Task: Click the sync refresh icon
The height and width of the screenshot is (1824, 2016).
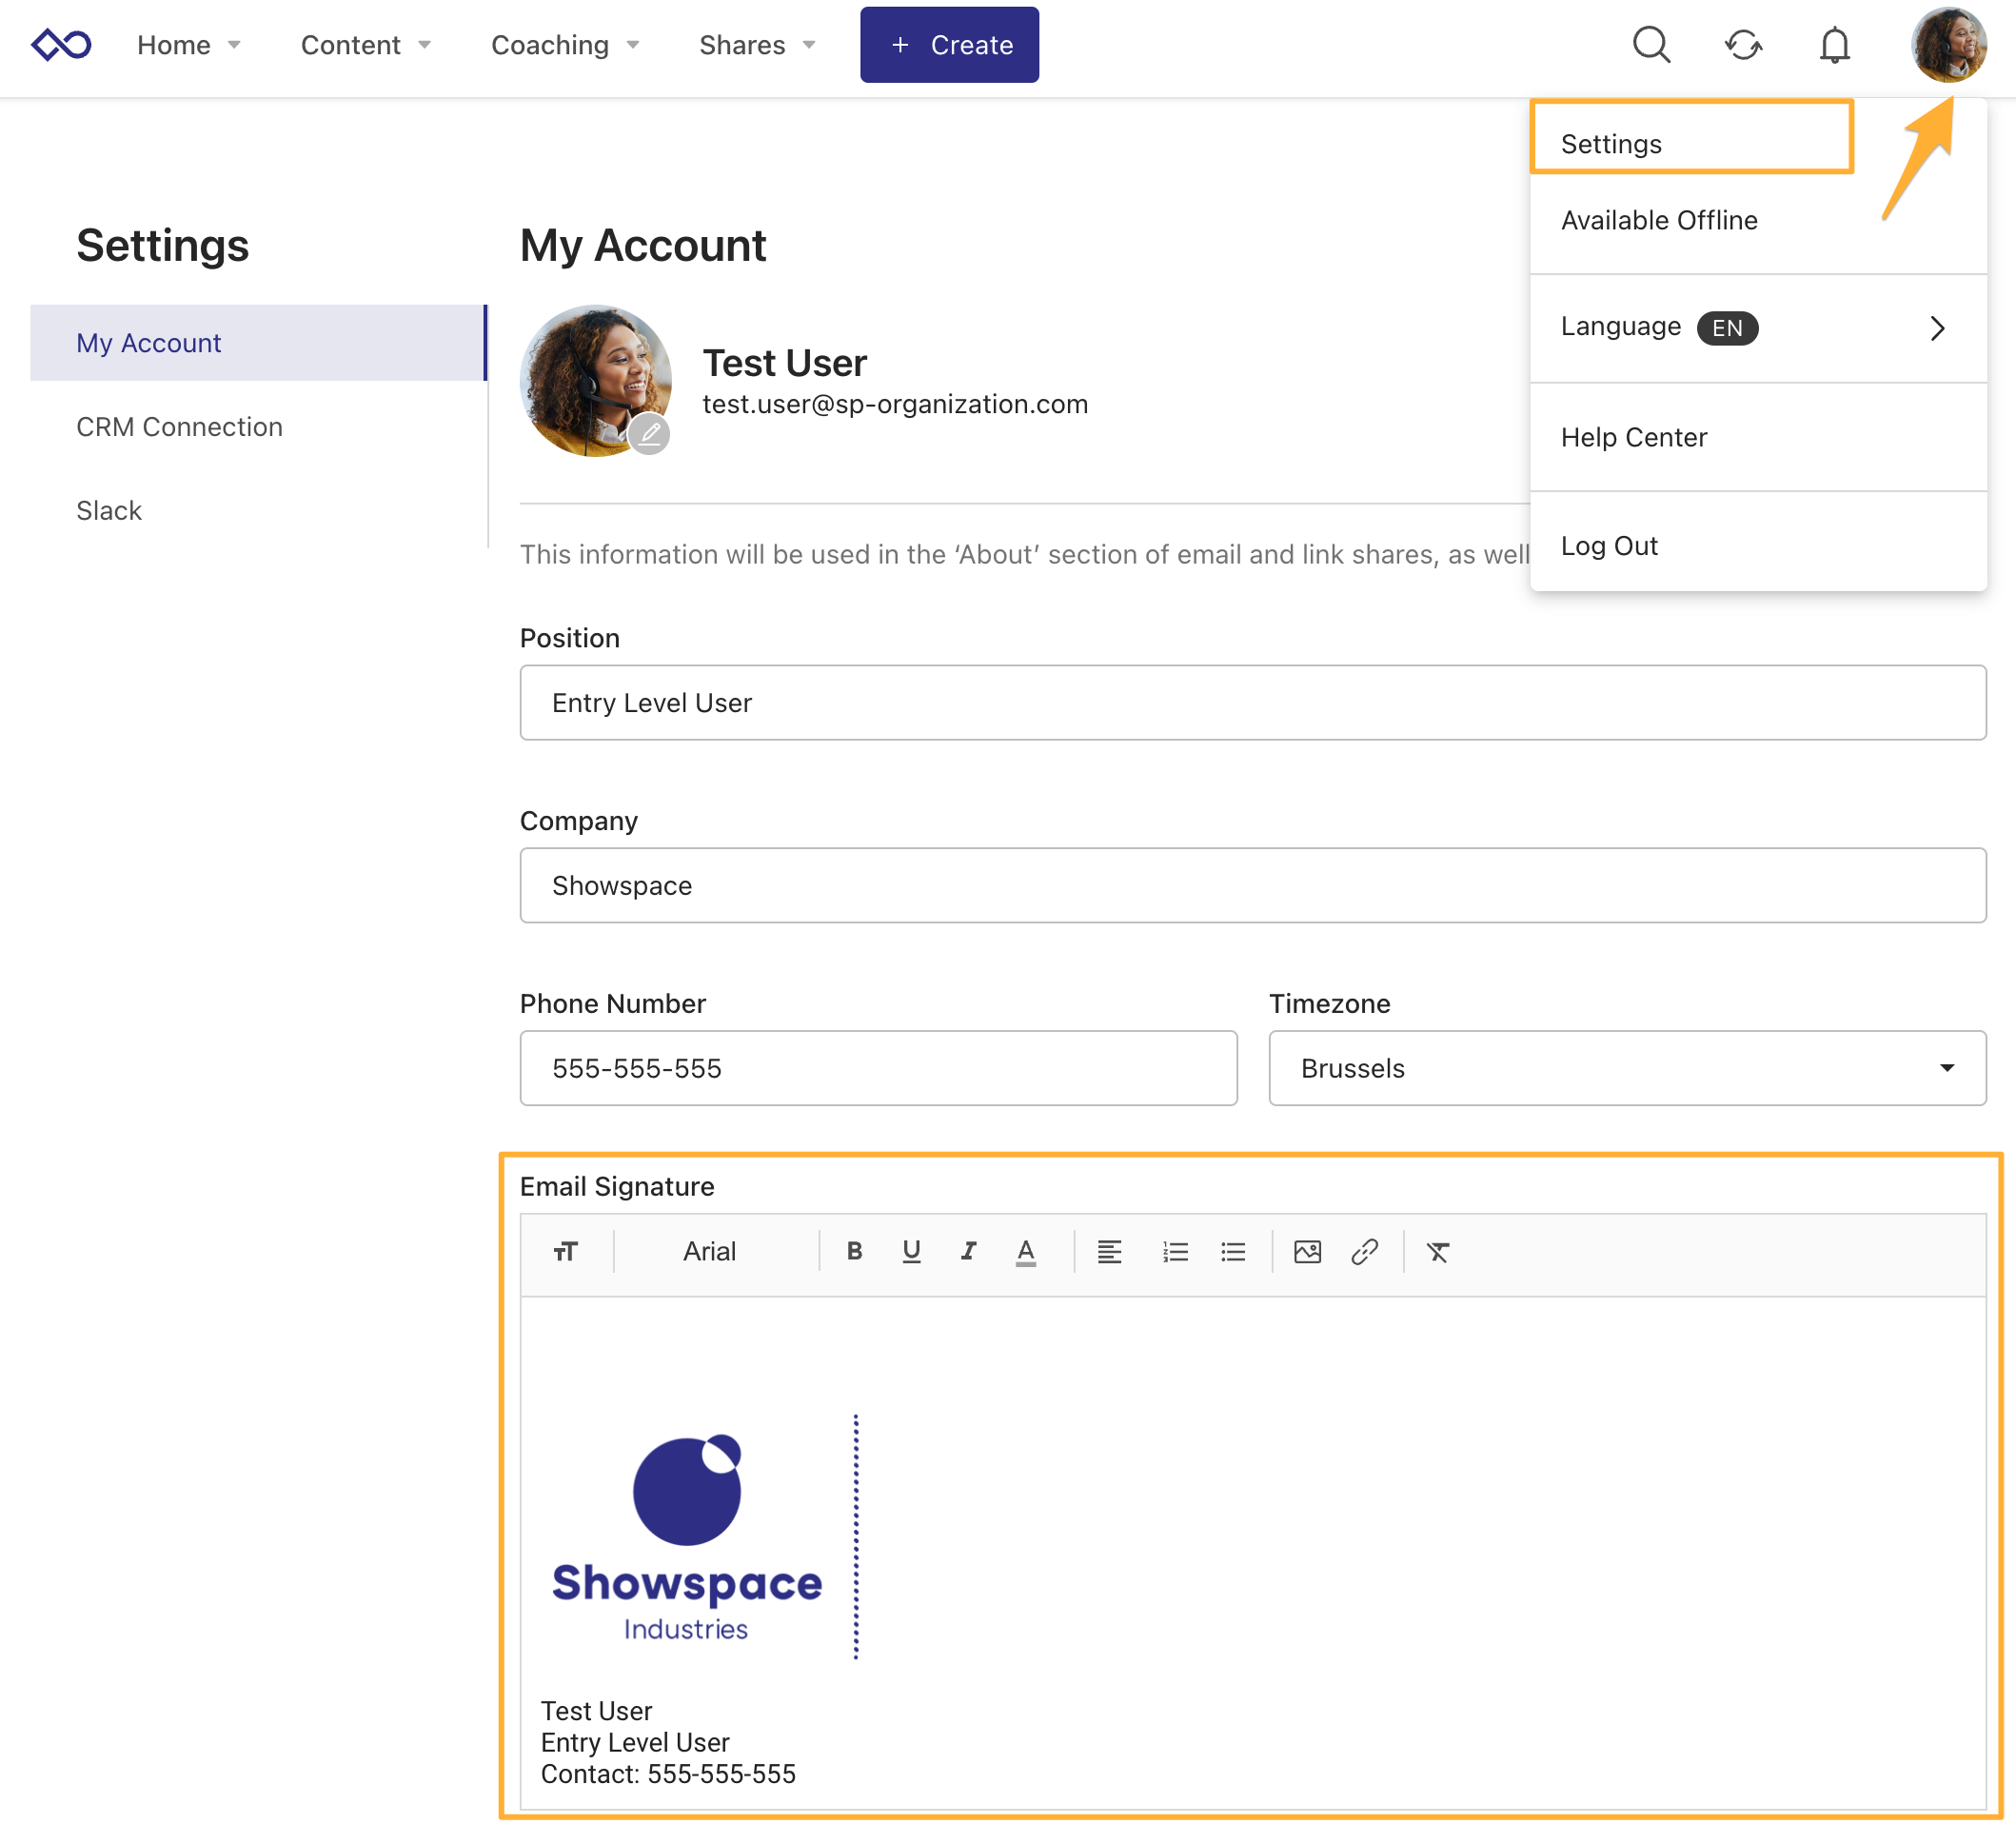Action: (1743, 45)
